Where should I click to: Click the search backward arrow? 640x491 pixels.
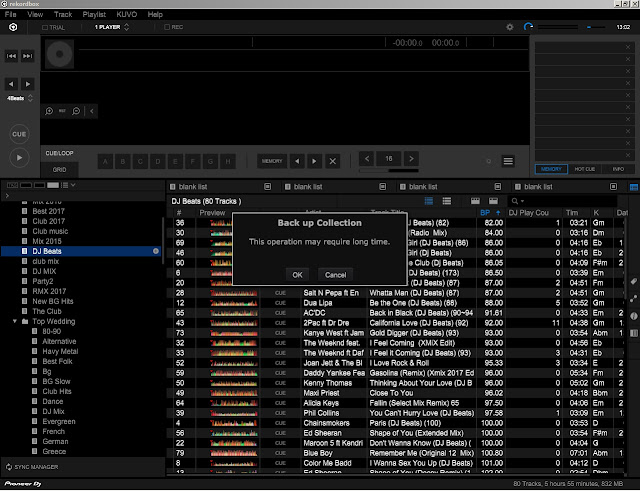(x=11, y=84)
